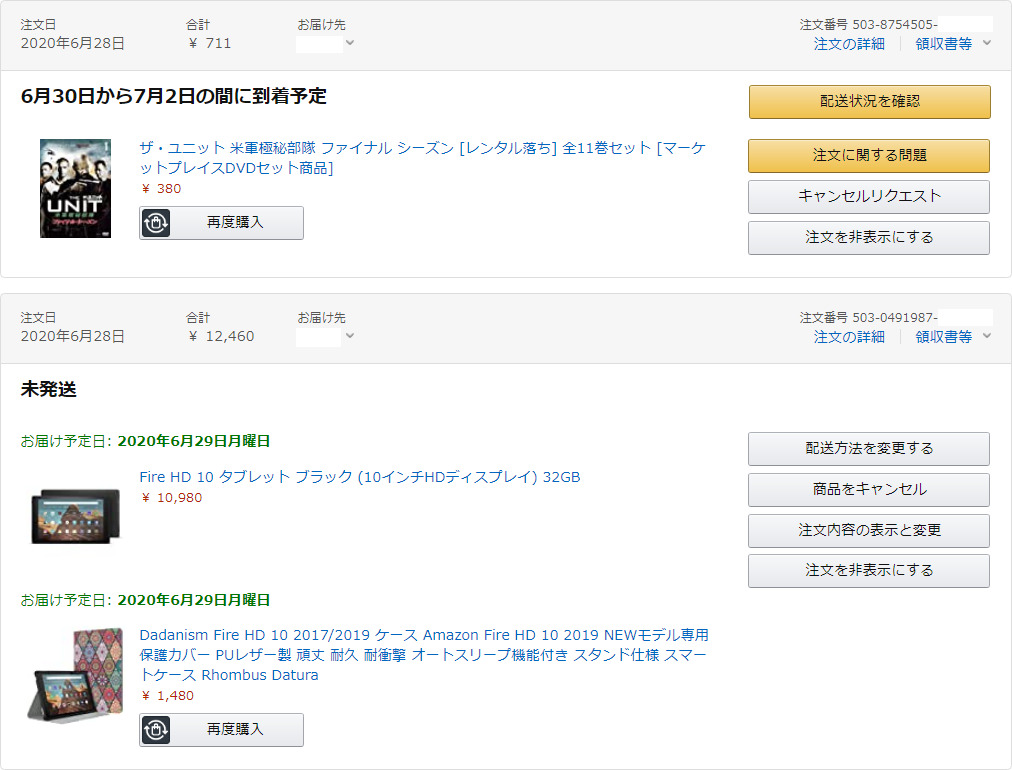Open the ザ・ユニット DVD set title link

tap(421, 148)
